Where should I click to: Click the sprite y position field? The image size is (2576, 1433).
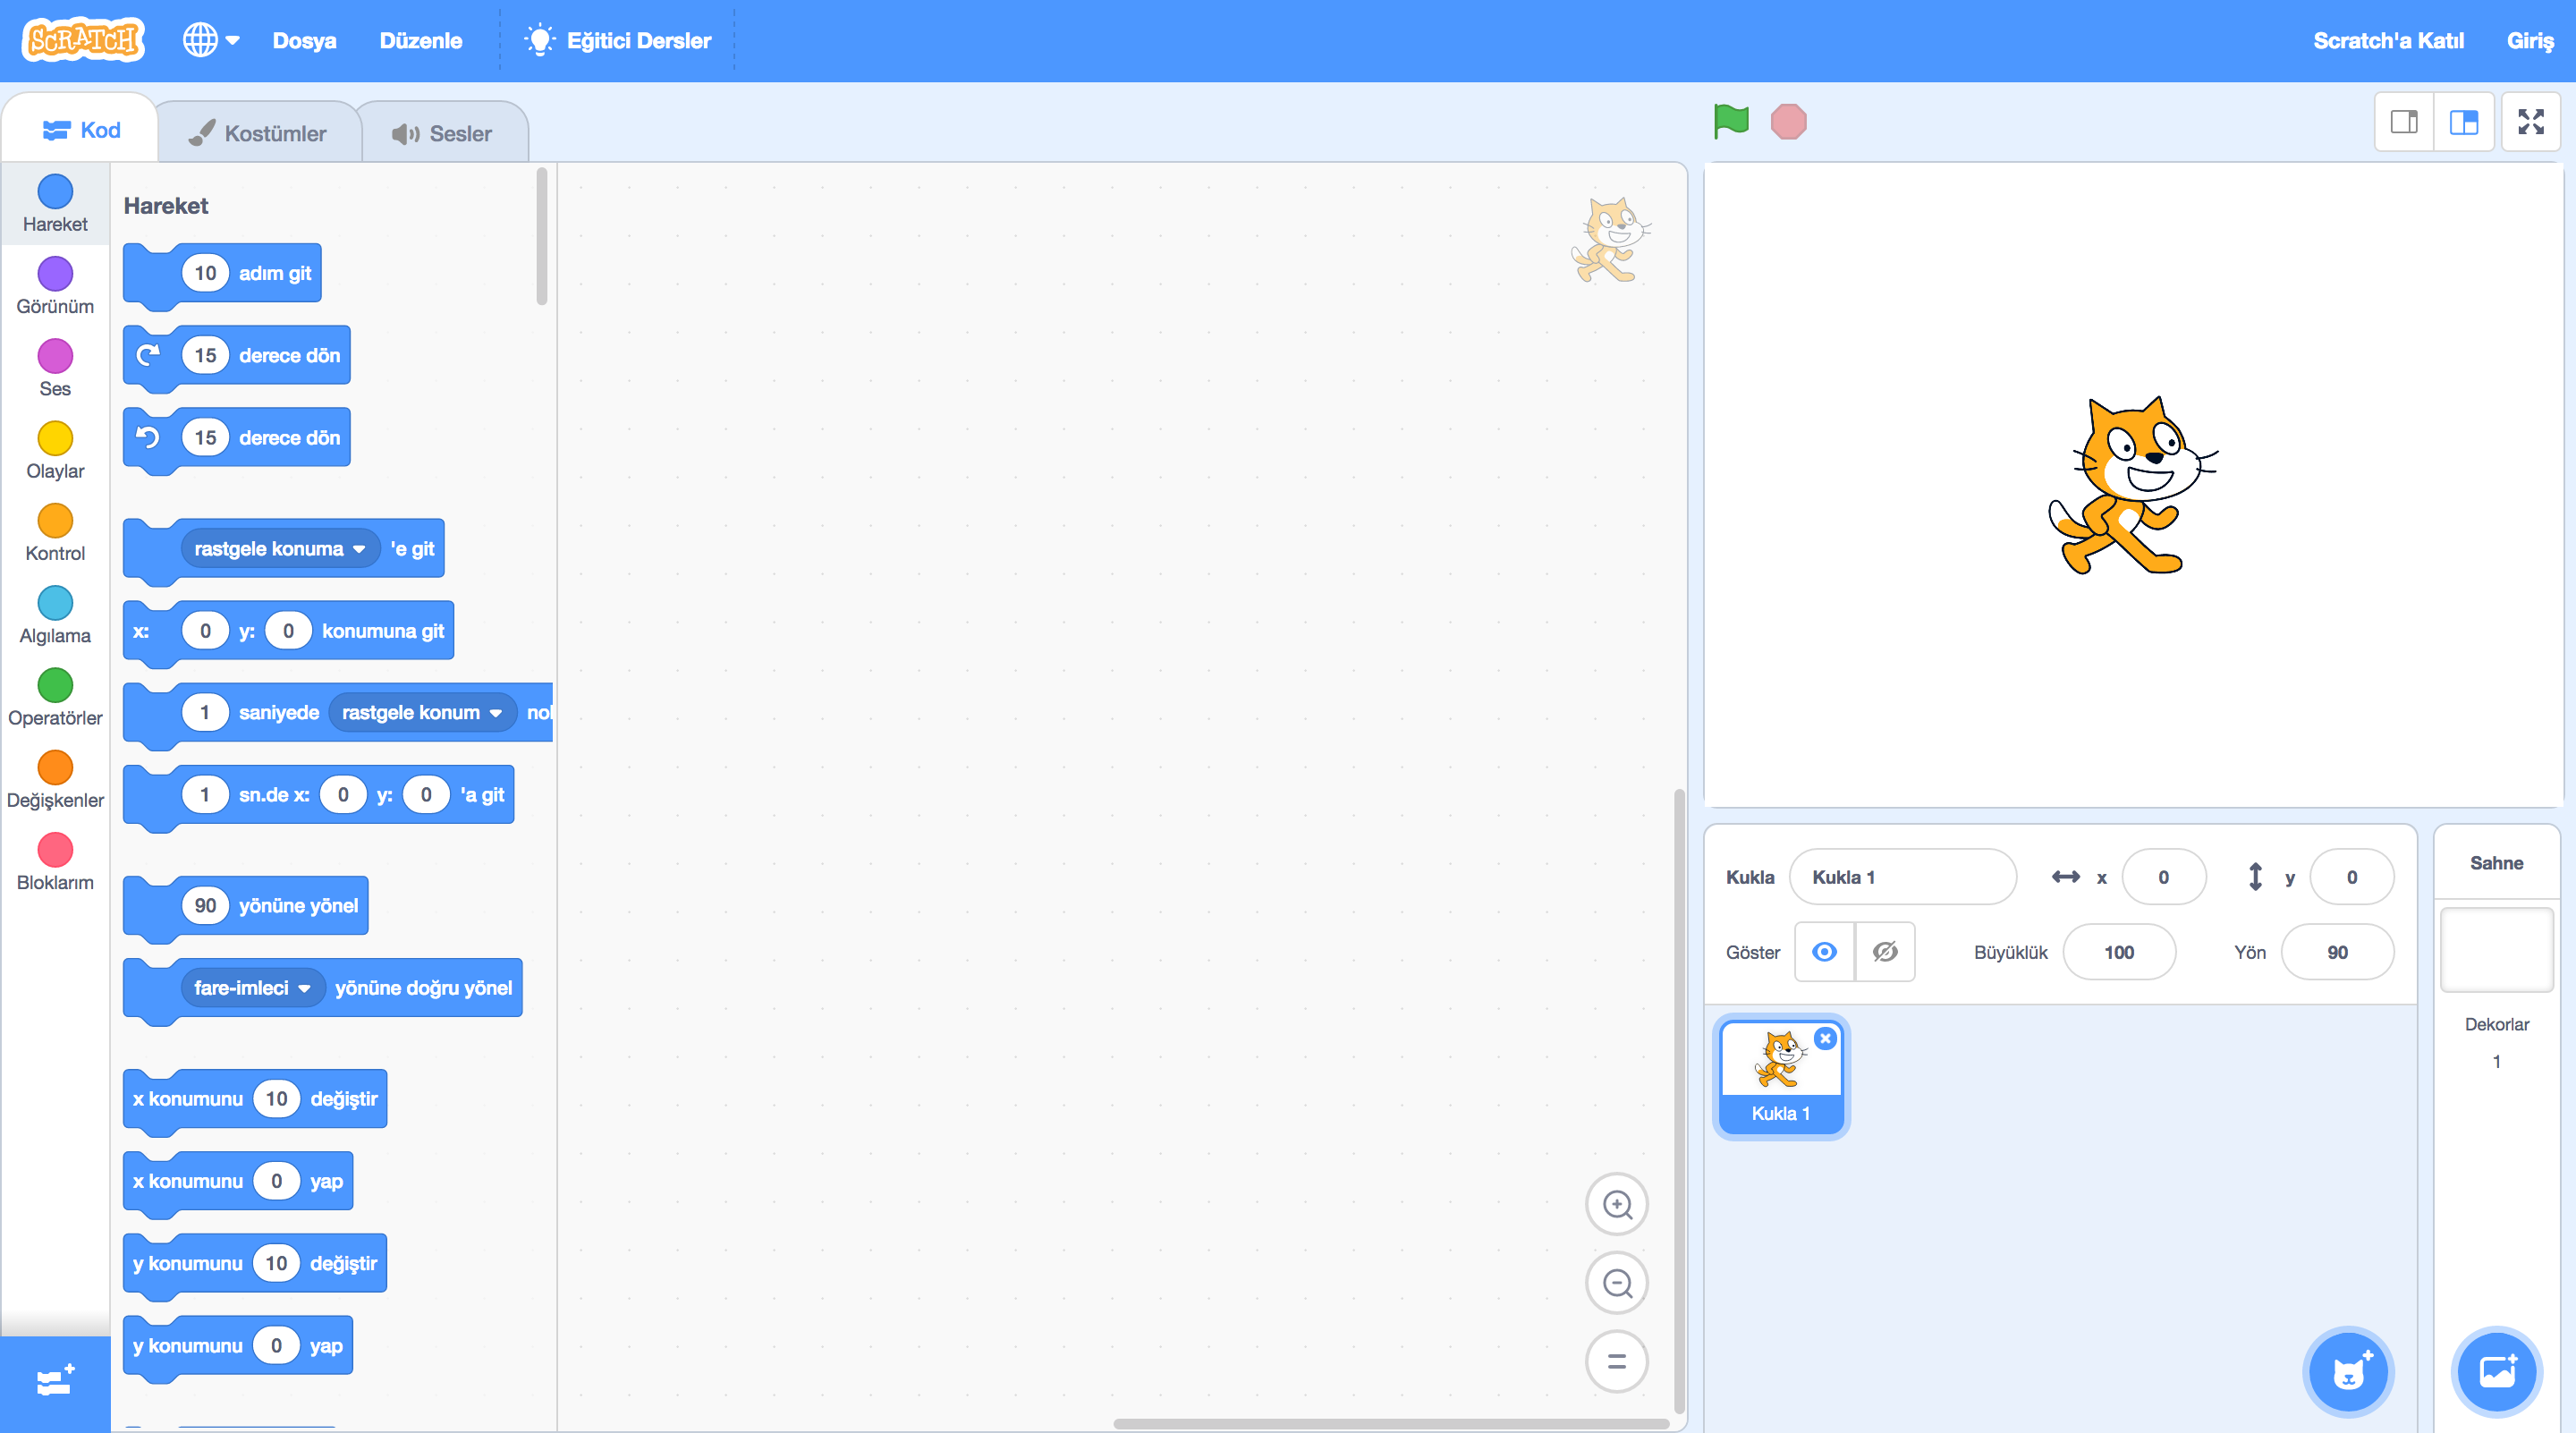[2351, 877]
